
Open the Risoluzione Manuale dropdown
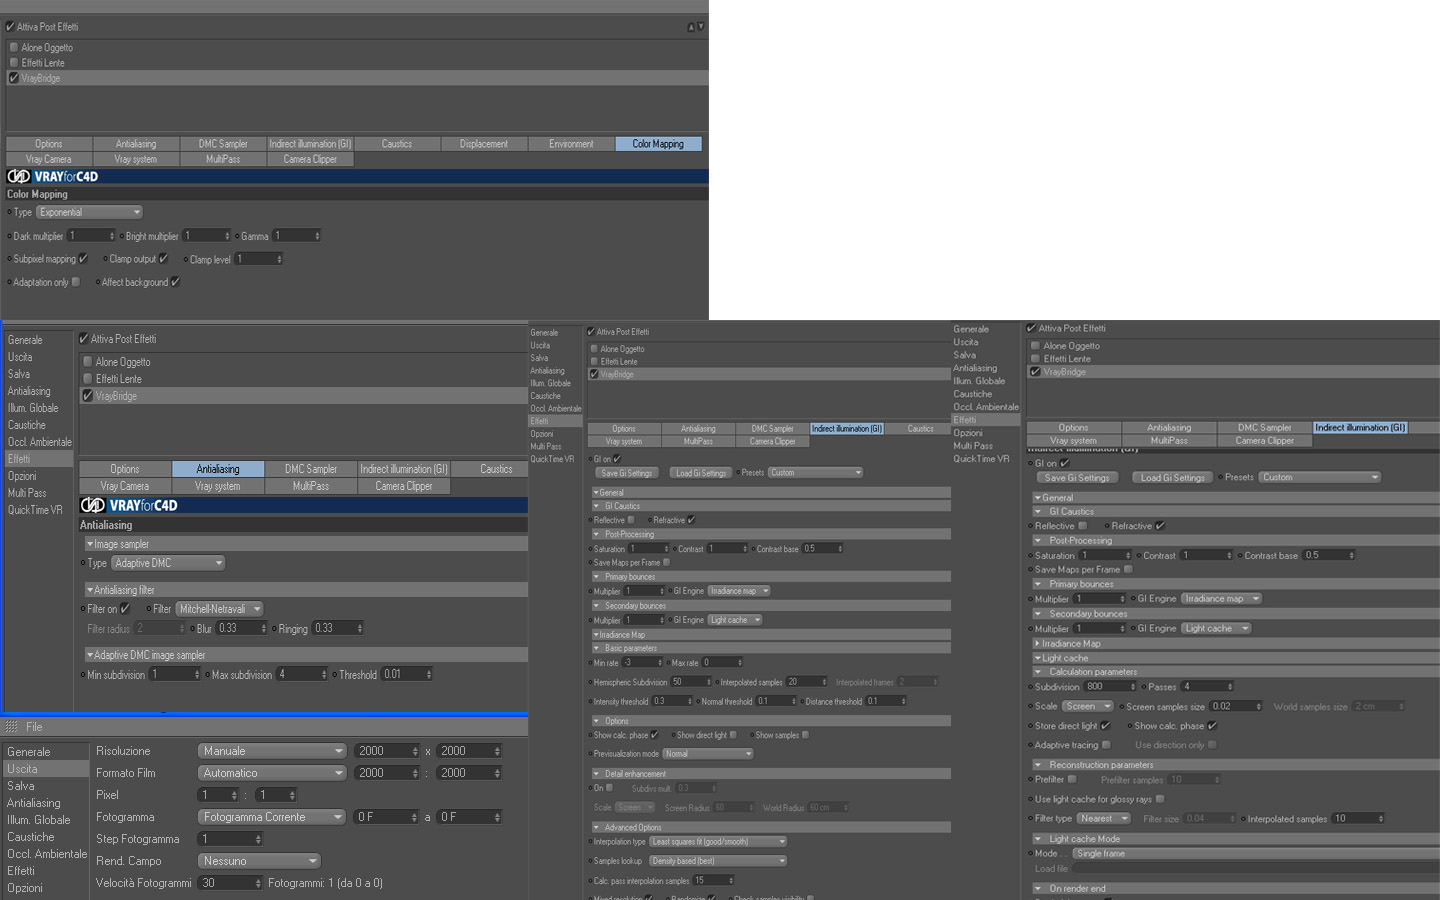click(x=272, y=751)
